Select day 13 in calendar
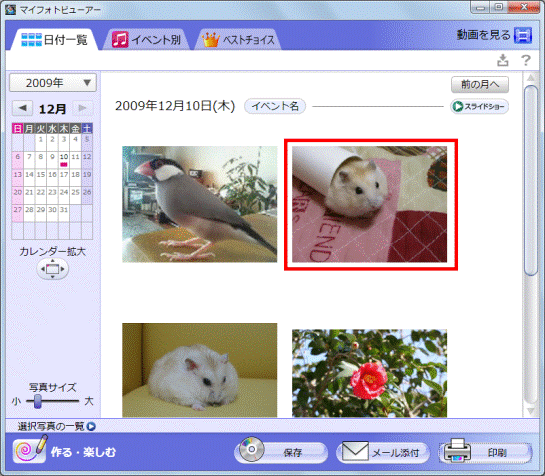This screenshot has height=476, width=545. coord(17,177)
